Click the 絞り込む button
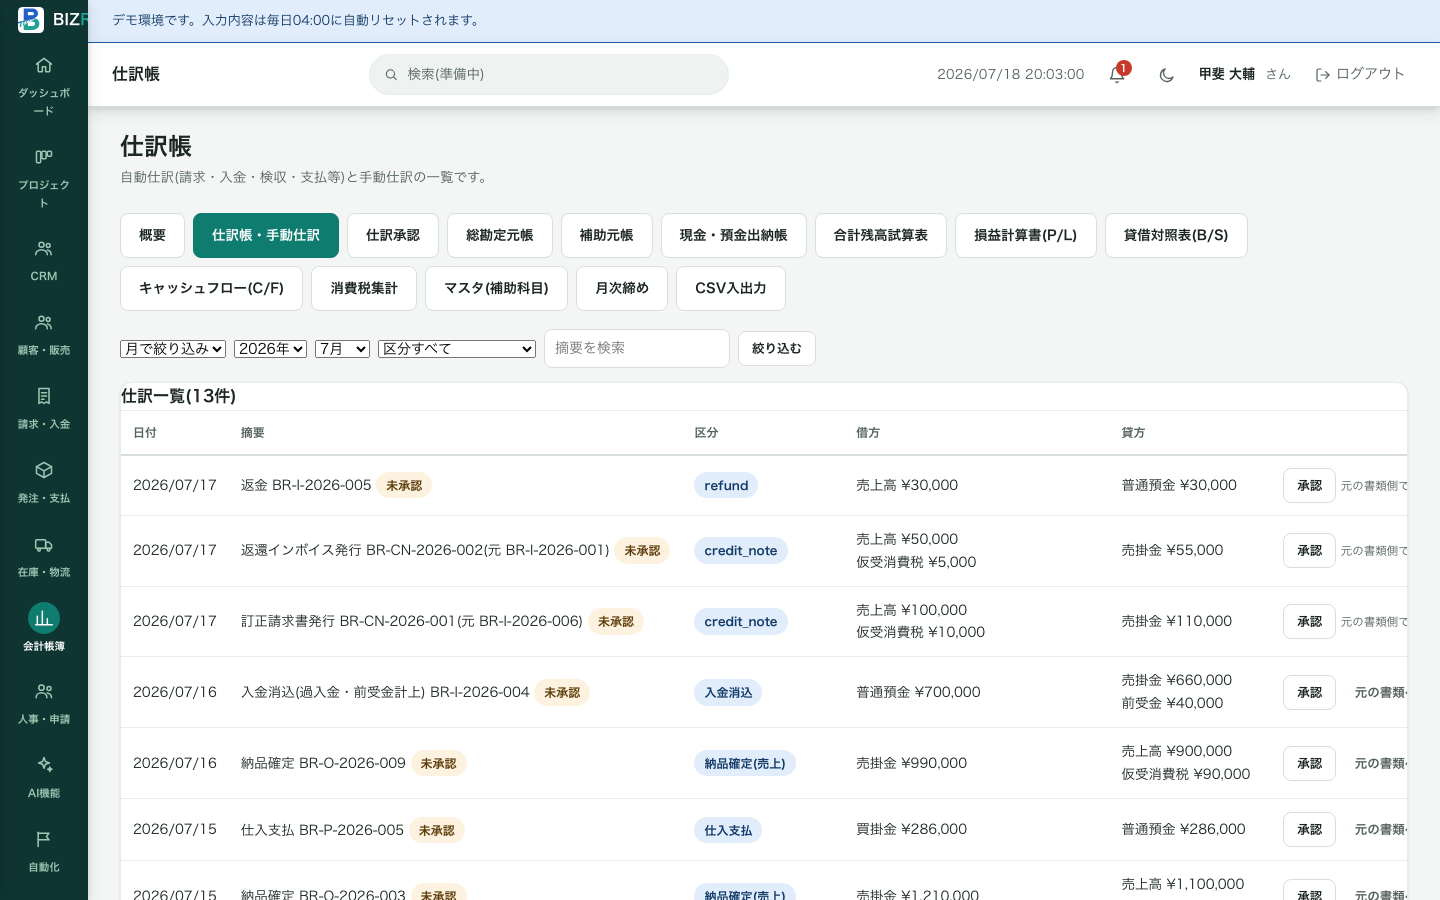This screenshot has width=1440, height=900. tap(777, 348)
